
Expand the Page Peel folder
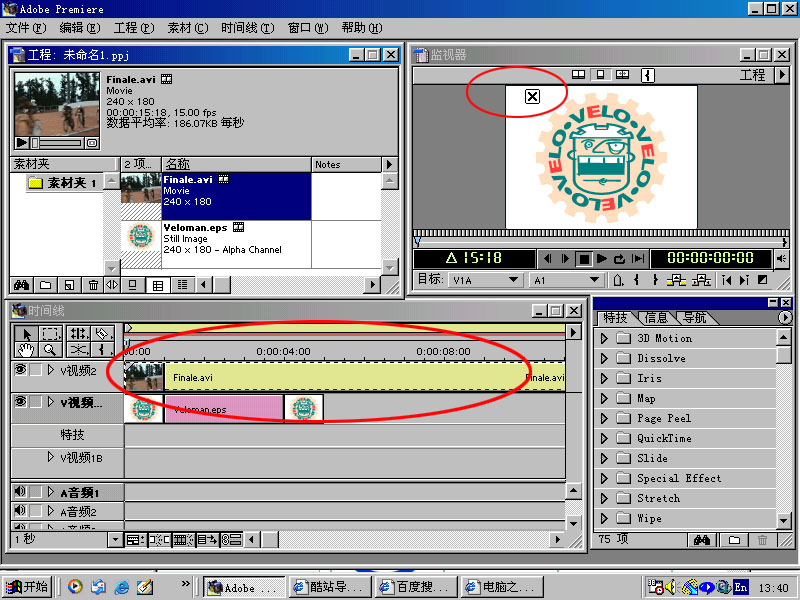(604, 418)
